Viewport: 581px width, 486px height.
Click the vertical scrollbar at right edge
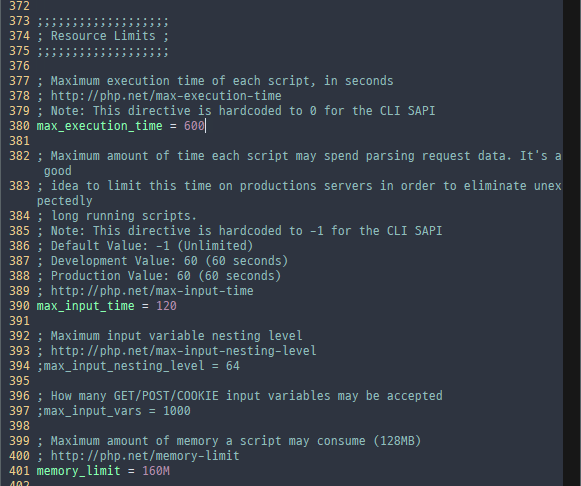572,243
